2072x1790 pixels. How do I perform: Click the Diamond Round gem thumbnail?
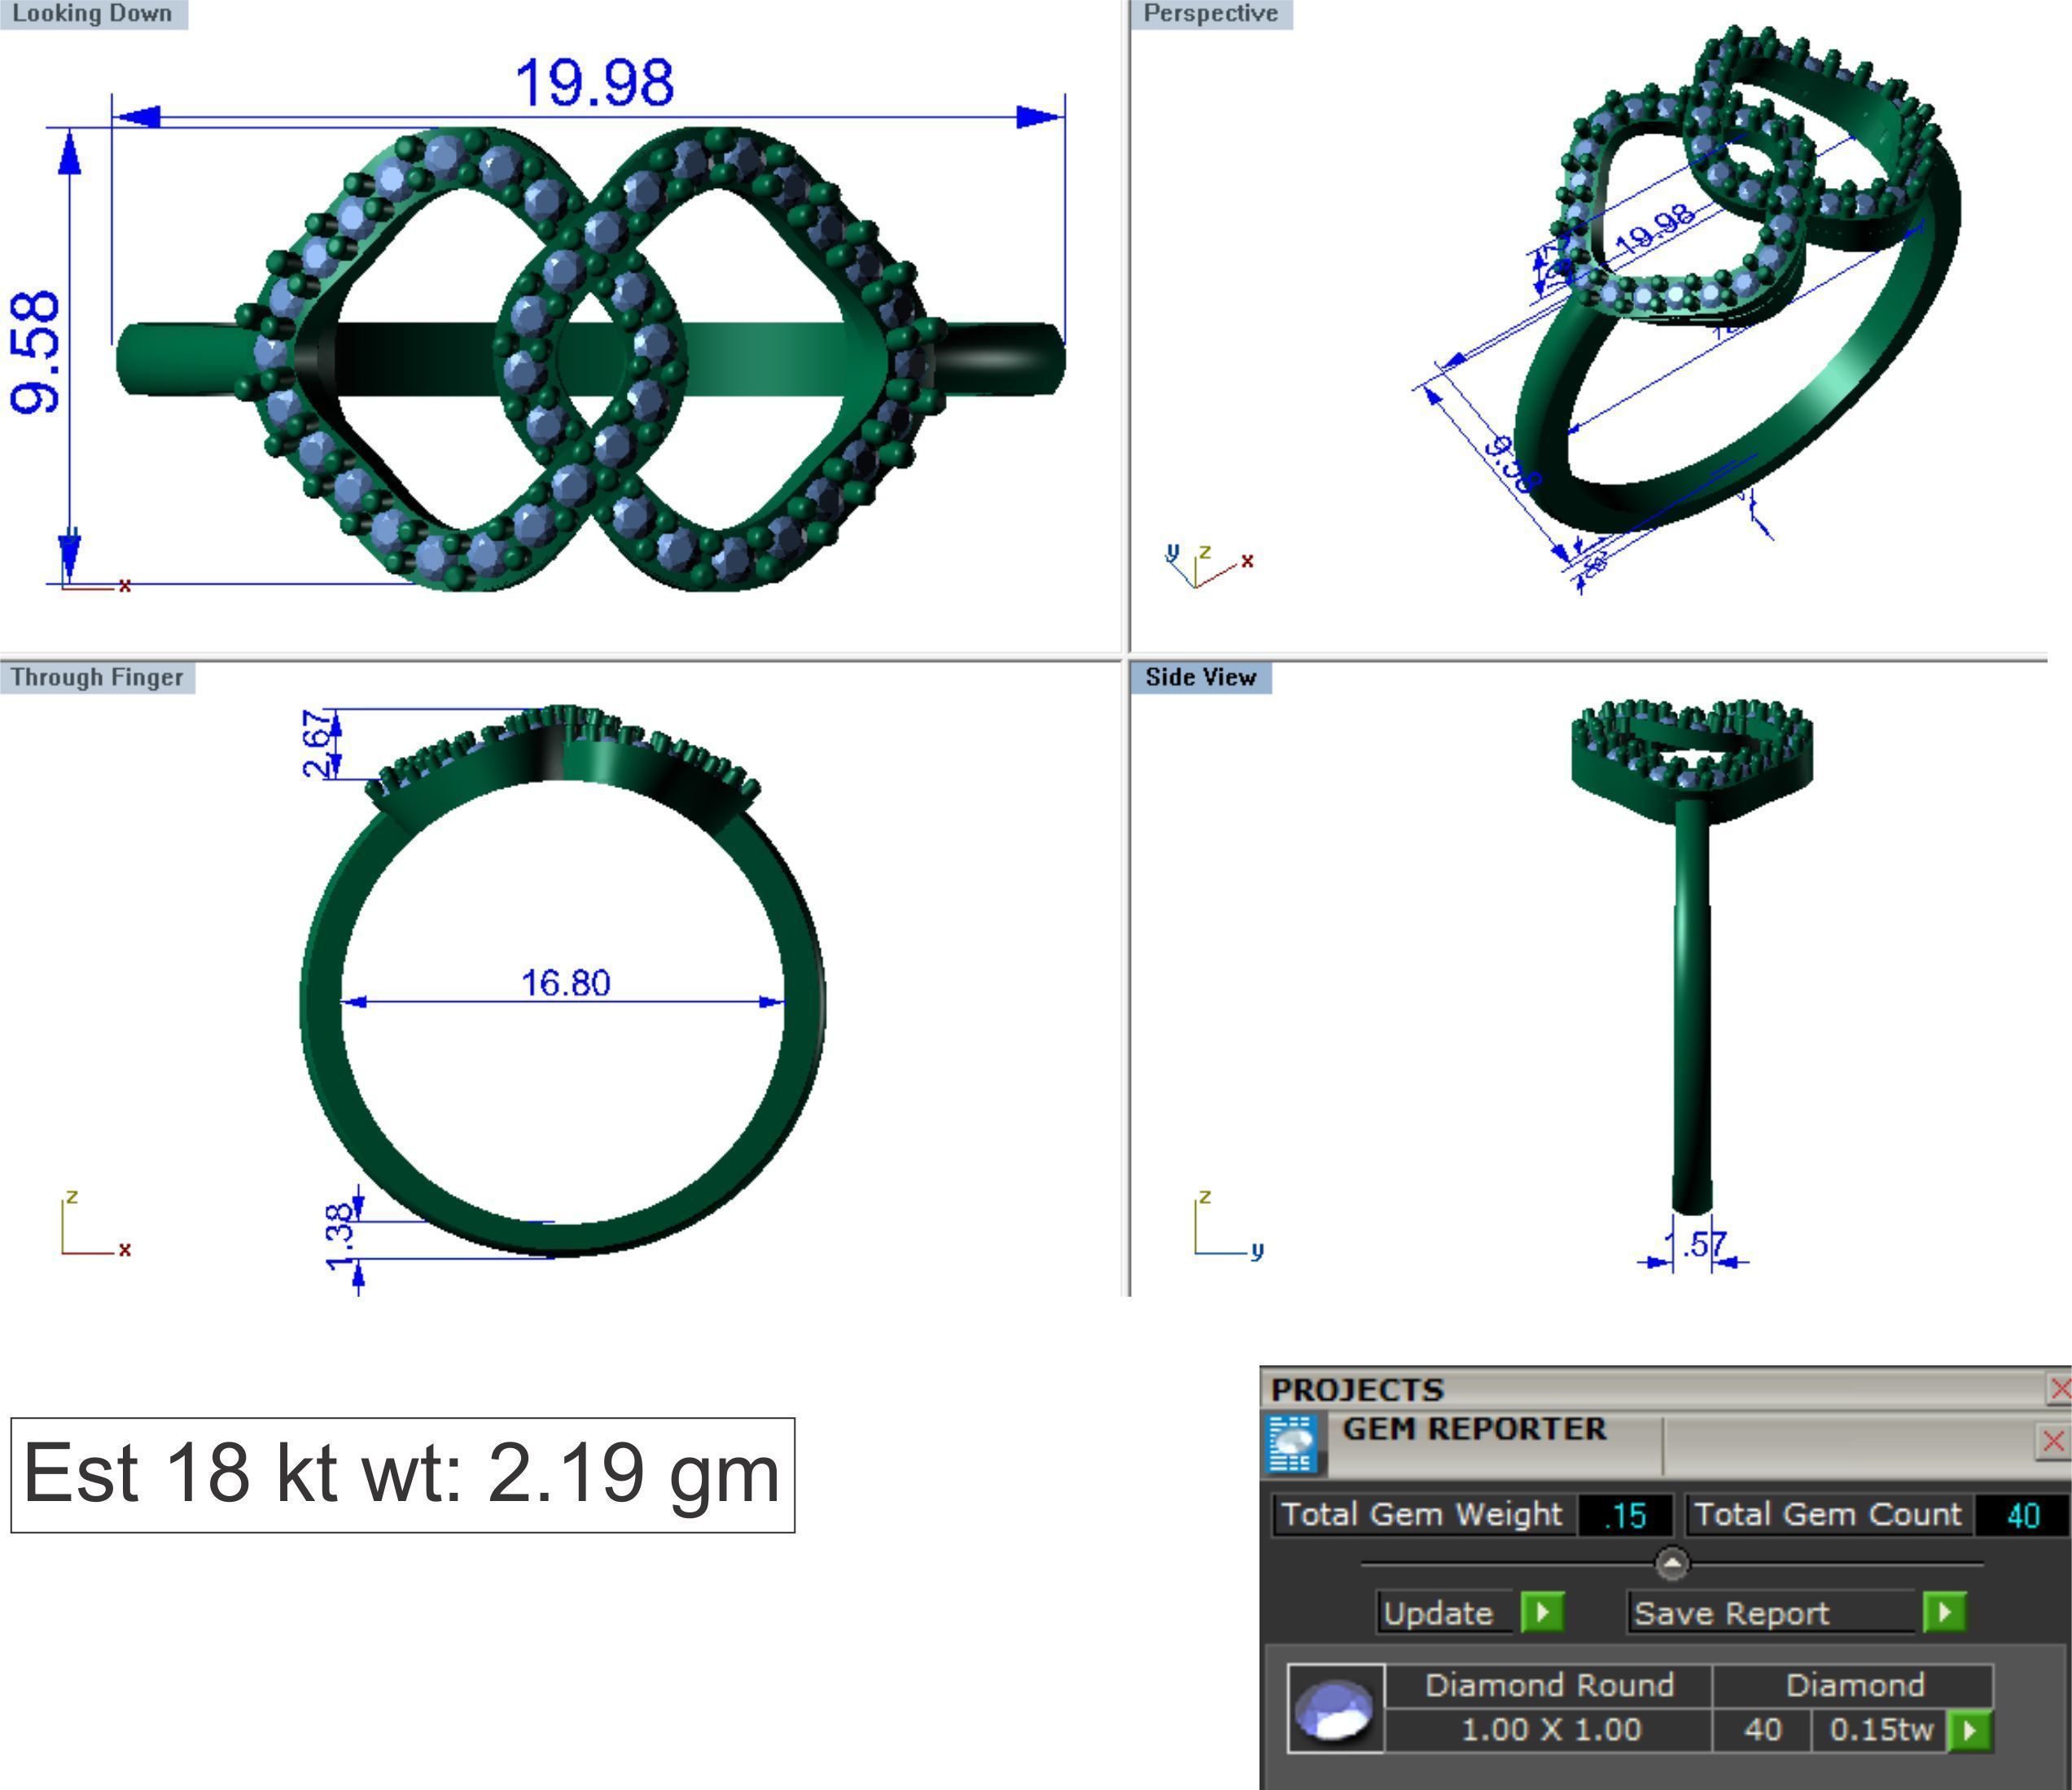point(1335,1709)
